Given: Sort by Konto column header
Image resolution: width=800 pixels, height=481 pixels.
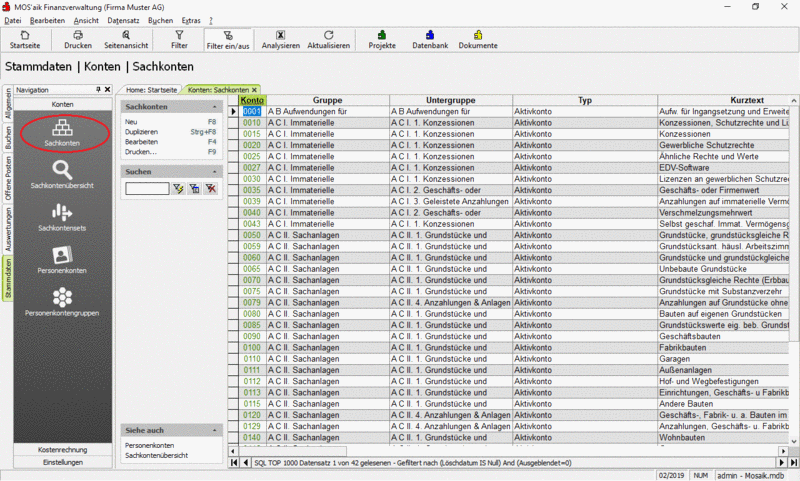Looking at the screenshot, I should tap(252, 100).
